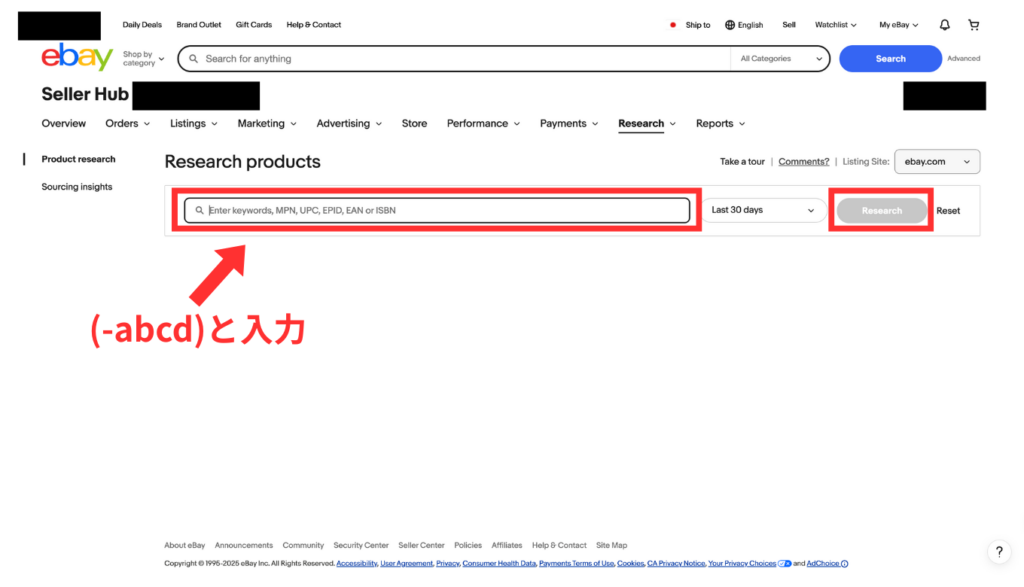Open the footer Help & Contact link
Image resolution: width=1024 pixels, height=587 pixels.
tap(559, 545)
